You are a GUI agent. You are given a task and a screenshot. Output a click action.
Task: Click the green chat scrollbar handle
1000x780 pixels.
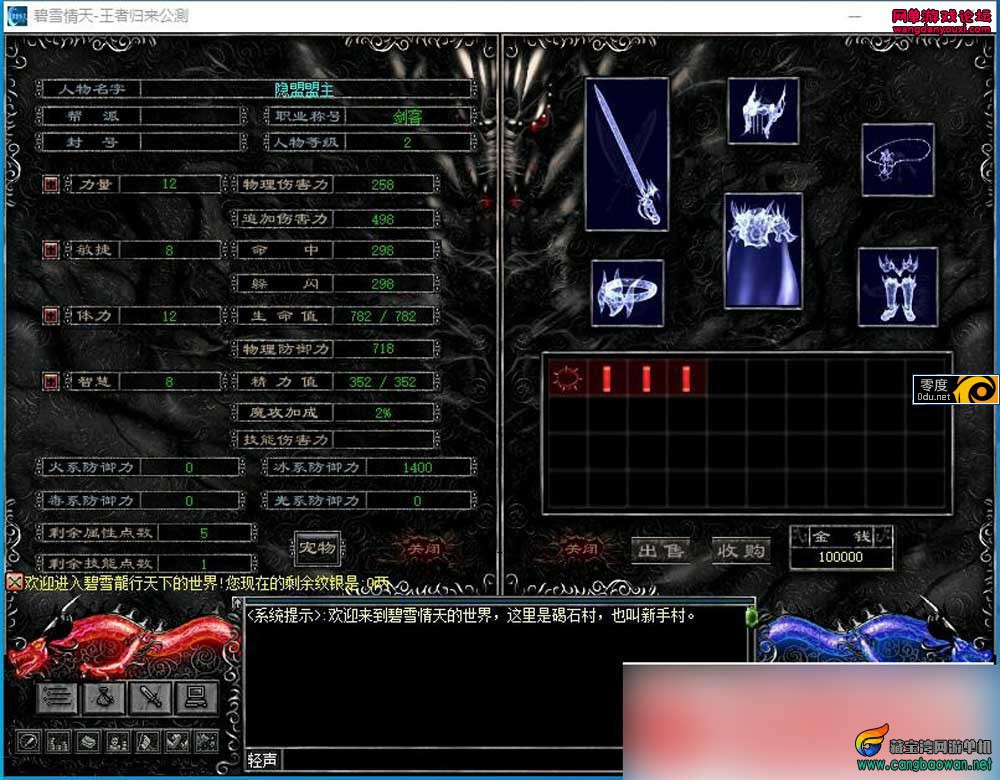click(x=751, y=617)
